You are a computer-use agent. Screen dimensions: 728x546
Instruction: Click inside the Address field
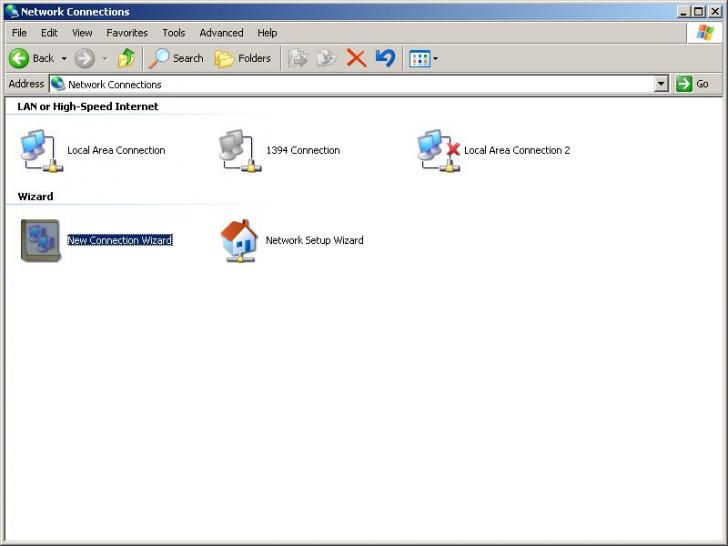[x=350, y=84]
